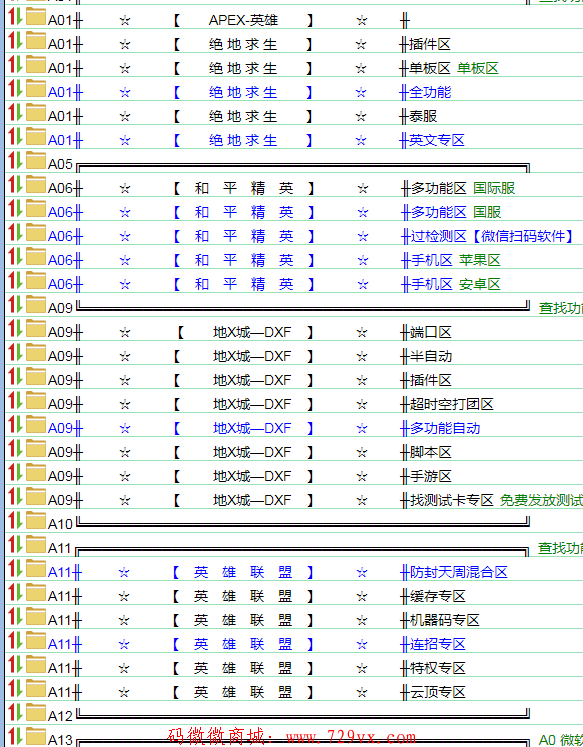Click the folder icon beside DXF 手游区
Screen dimensions: 583x747
[x=35, y=472]
